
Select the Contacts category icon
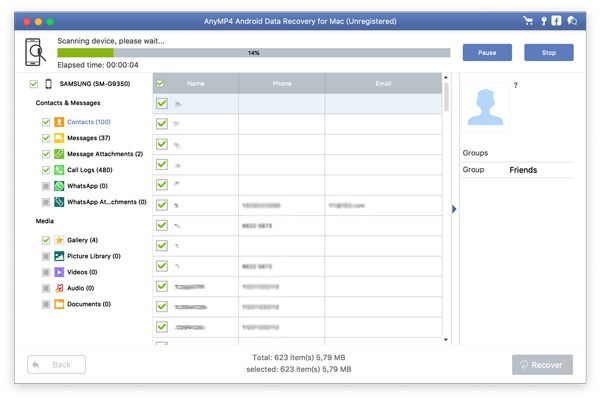pos(59,122)
